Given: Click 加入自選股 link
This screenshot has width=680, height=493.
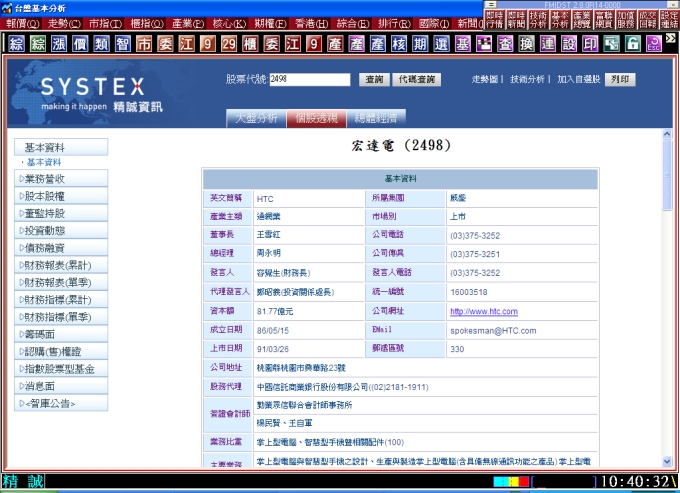Looking at the screenshot, I should point(579,79).
